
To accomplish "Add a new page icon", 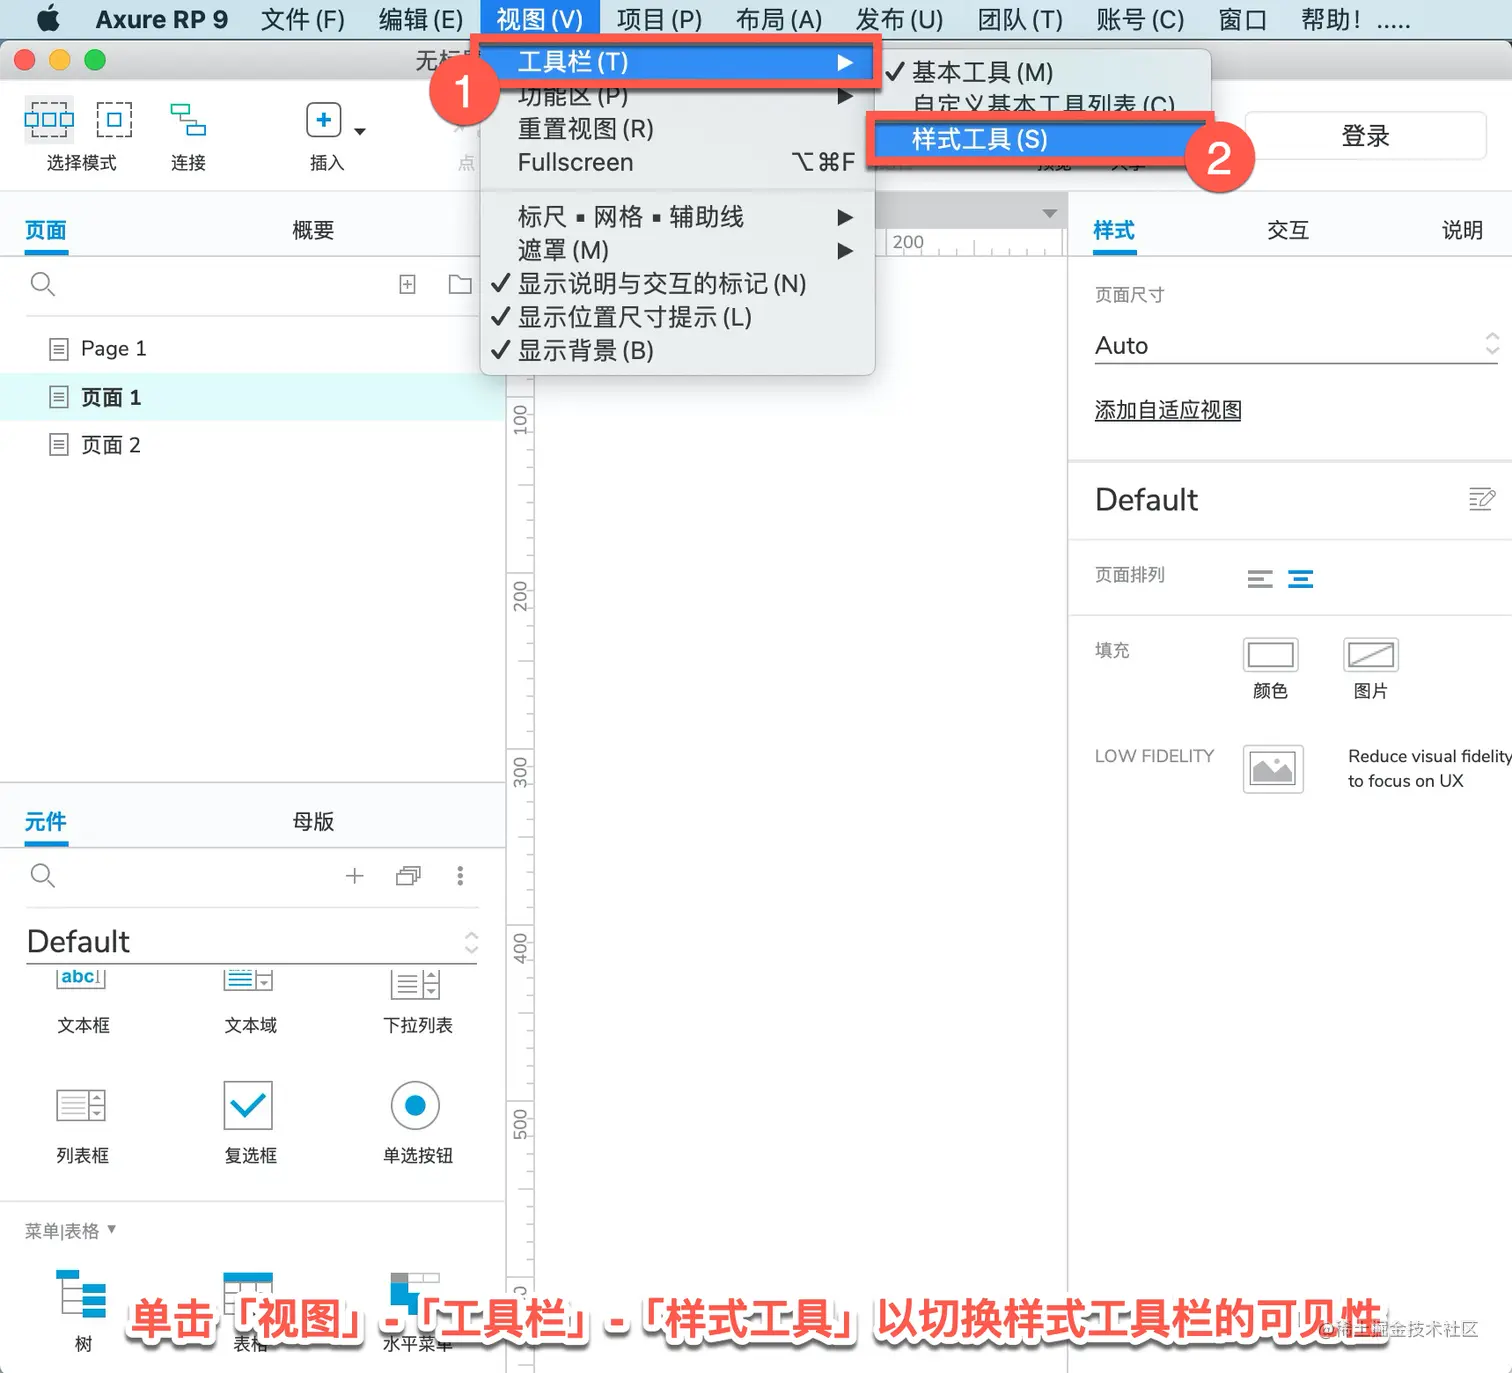I will tap(407, 284).
